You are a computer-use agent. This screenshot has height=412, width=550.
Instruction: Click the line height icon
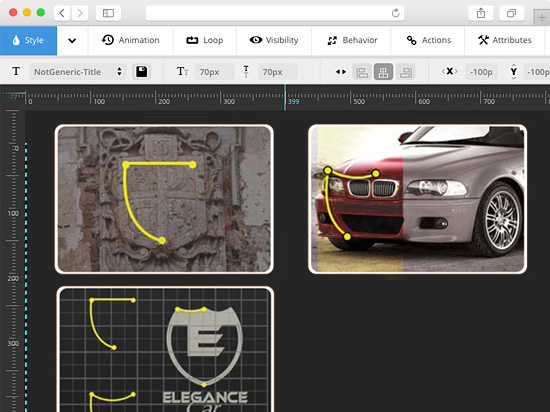click(x=246, y=72)
